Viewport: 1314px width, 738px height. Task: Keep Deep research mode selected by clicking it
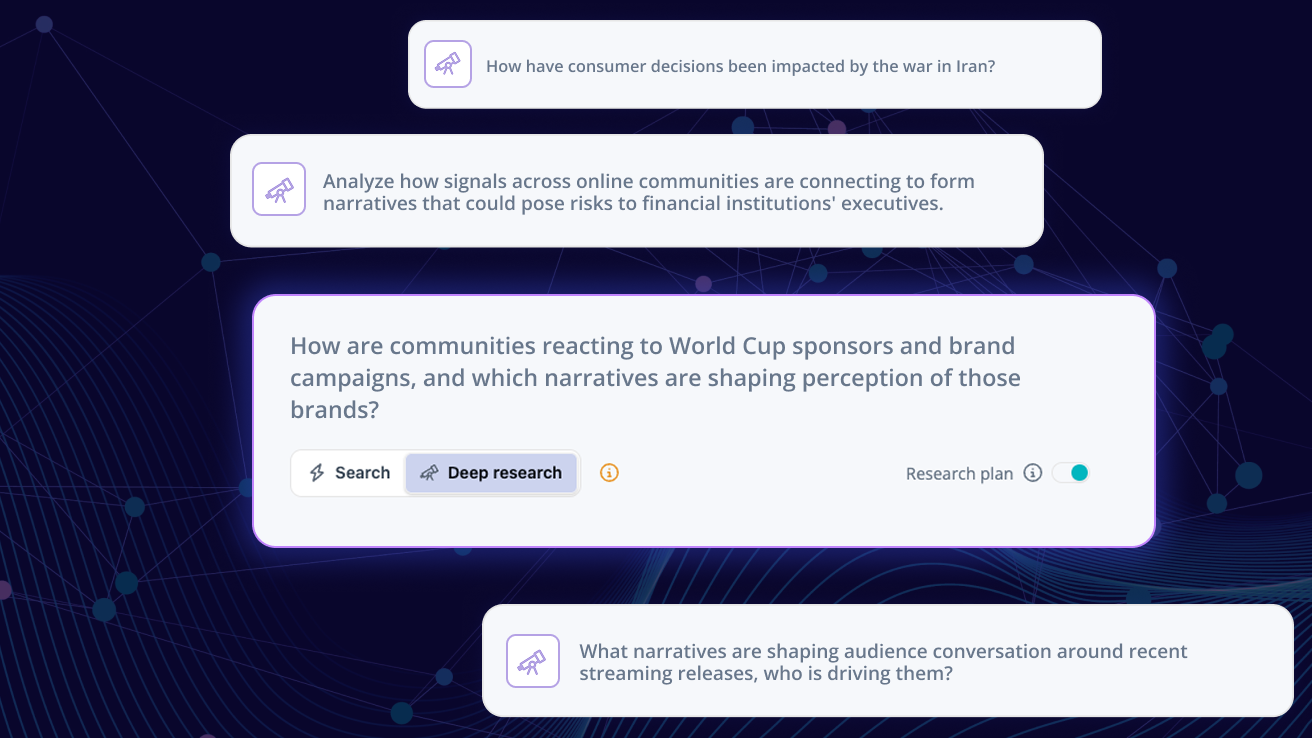(x=492, y=472)
